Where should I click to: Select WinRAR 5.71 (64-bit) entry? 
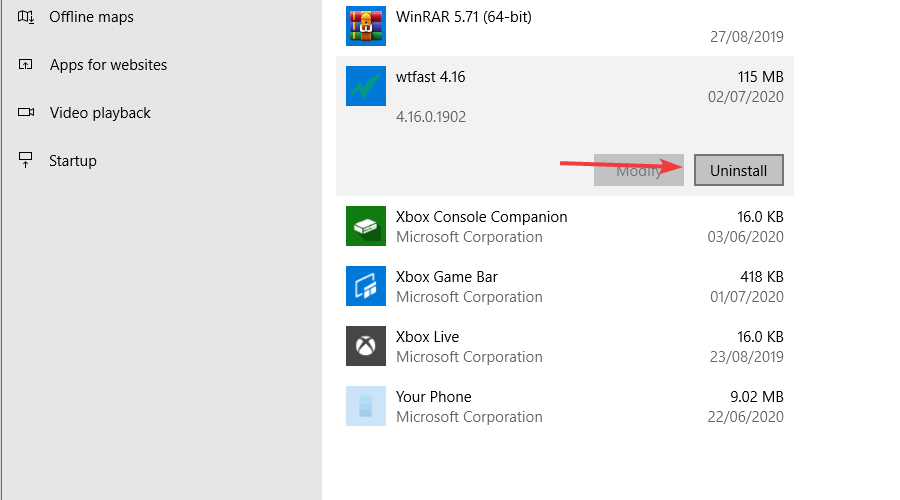click(x=464, y=17)
